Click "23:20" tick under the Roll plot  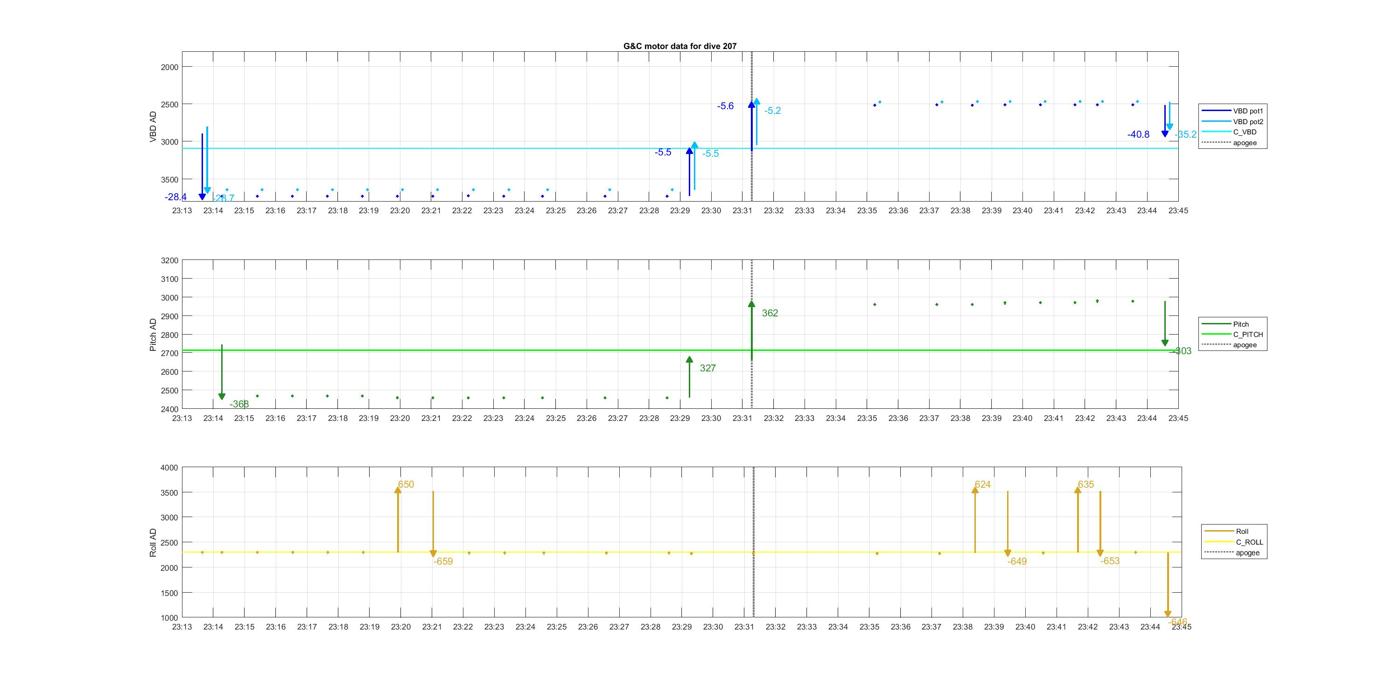coord(400,627)
